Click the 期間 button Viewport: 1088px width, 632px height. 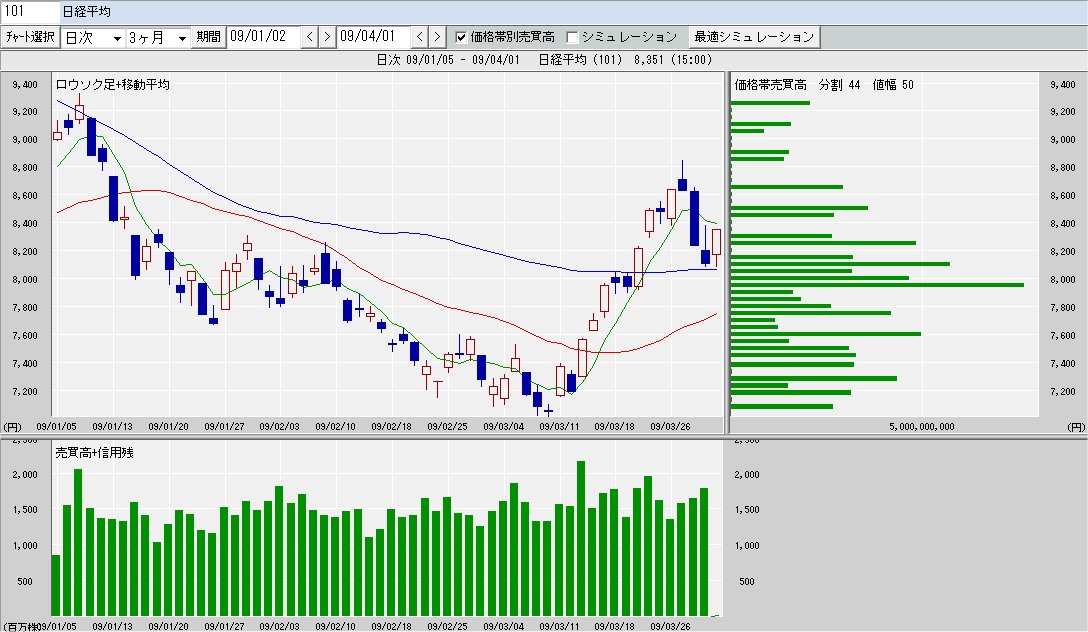[209, 37]
